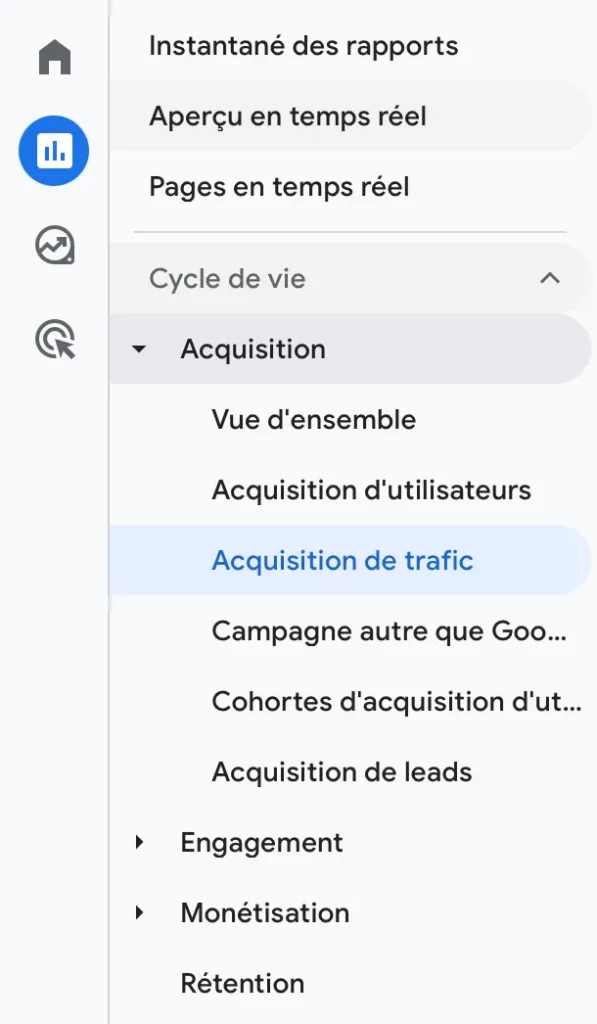This screenshot has height=1024, width=597.
Task: Select the Reports icon (blue bar chart)
Action: 53,151
